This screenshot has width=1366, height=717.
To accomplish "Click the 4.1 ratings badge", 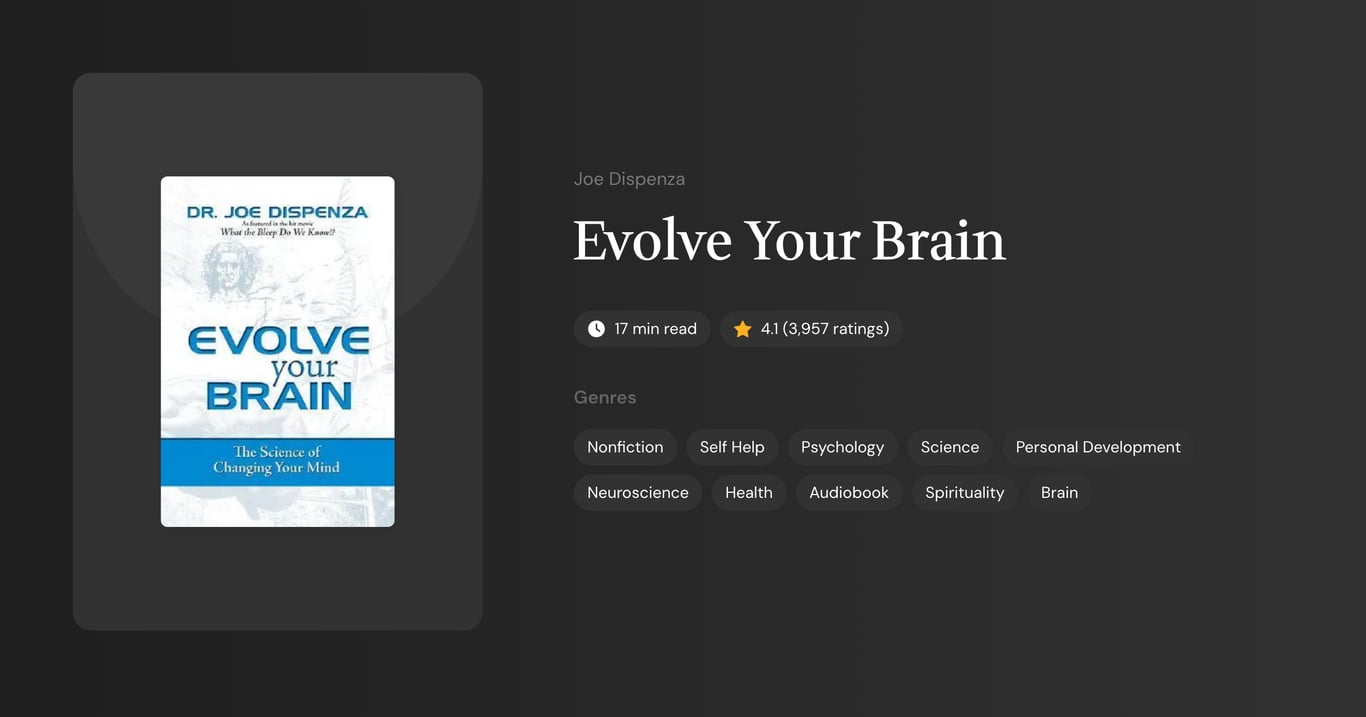I will point(811,328).
